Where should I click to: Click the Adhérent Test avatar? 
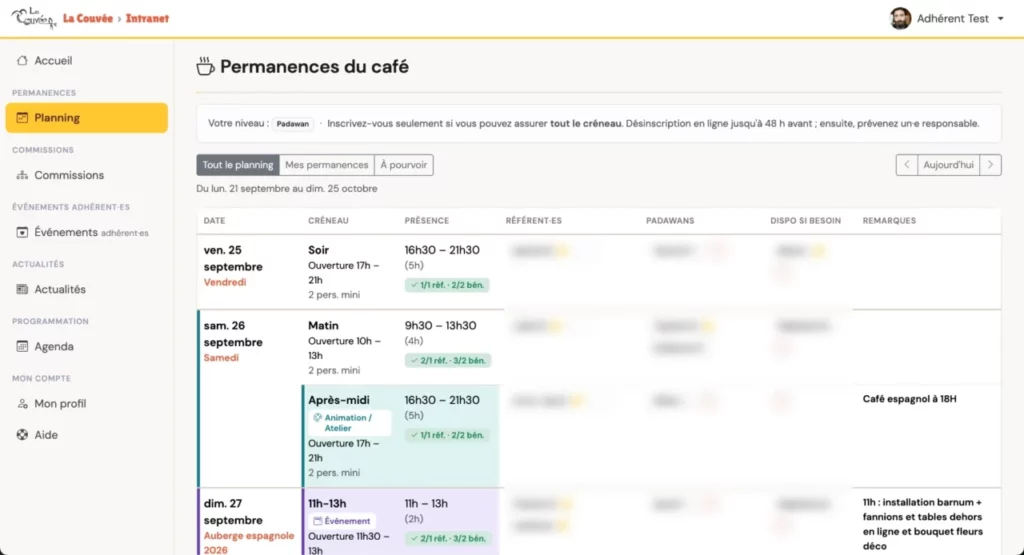coord(900,18)
